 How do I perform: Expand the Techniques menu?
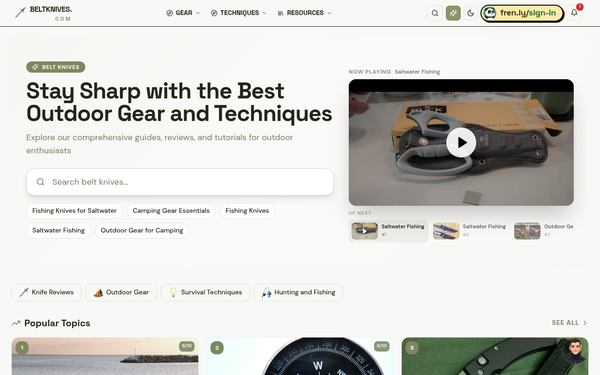tap(238, 13)
